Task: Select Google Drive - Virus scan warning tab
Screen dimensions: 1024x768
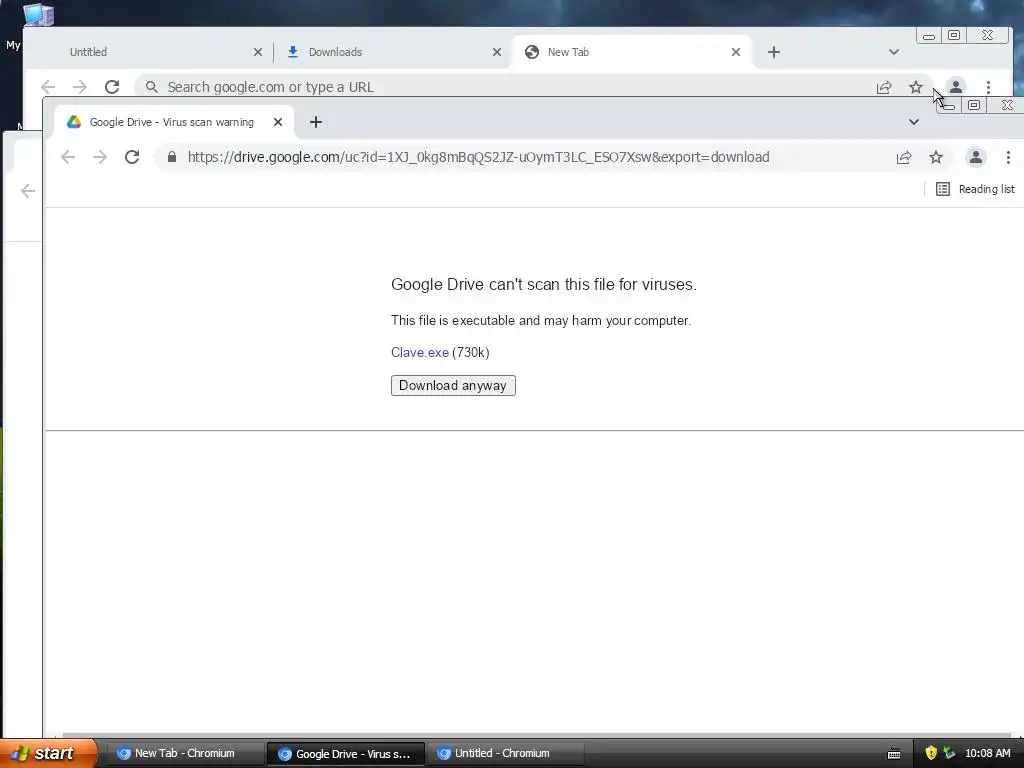Action: pyautogui.click(x=171, y=122)
